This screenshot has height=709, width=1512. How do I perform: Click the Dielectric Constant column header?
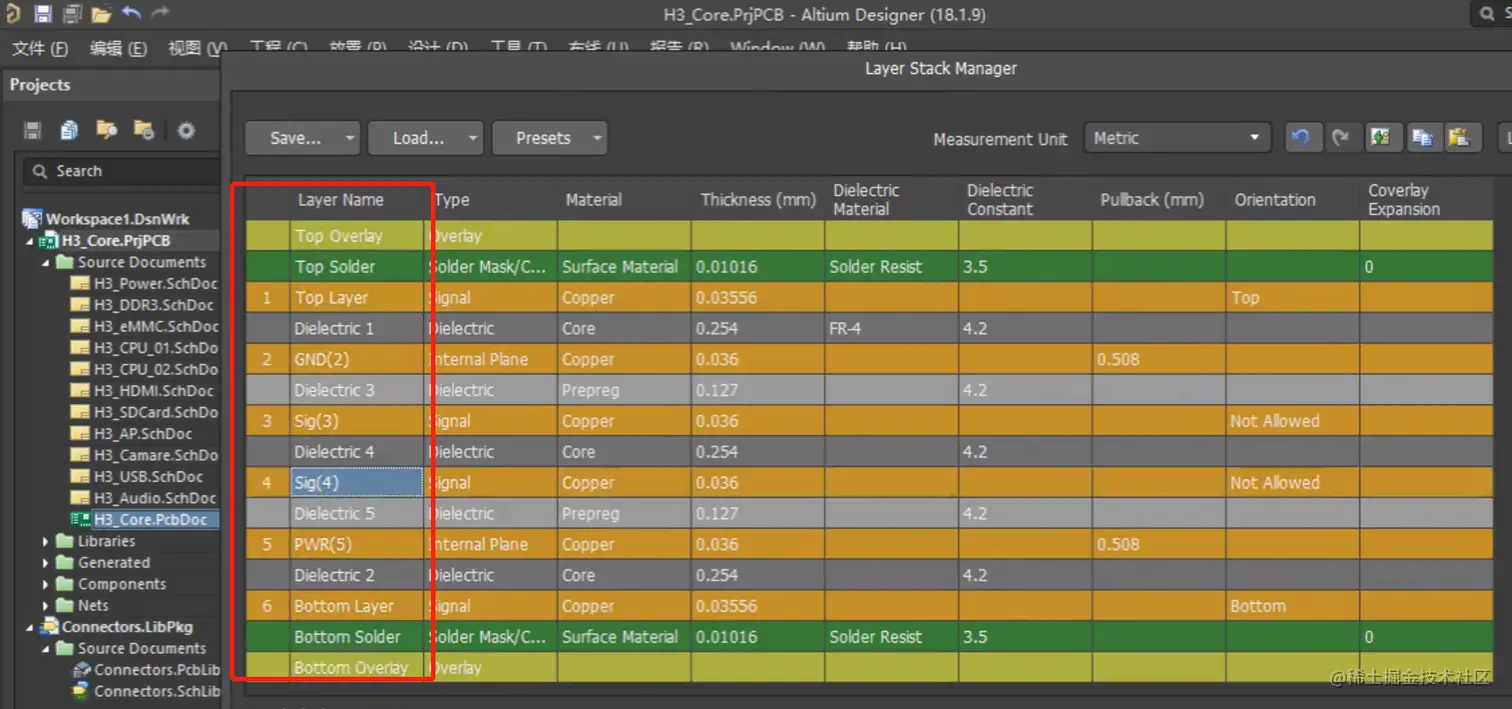1000,200
